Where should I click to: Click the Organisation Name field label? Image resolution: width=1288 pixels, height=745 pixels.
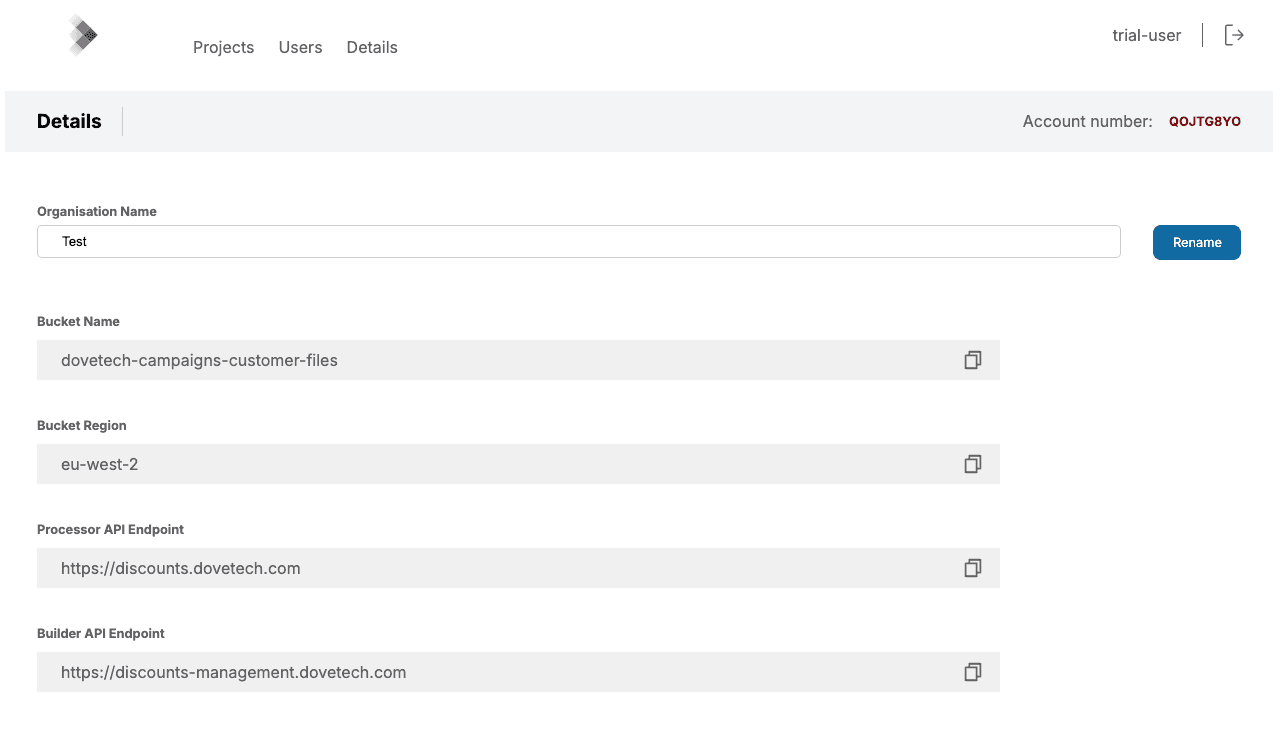[x=97, y=212]
